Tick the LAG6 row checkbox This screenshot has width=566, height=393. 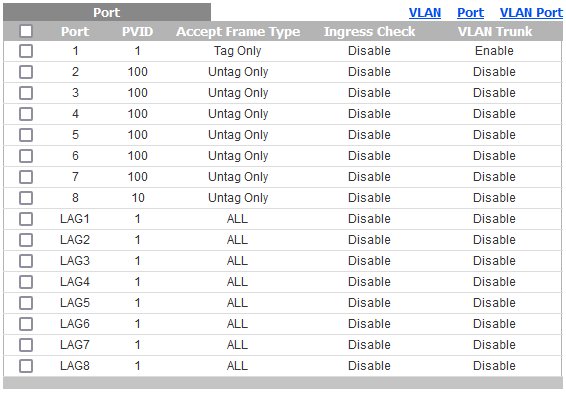coord(26,324)
